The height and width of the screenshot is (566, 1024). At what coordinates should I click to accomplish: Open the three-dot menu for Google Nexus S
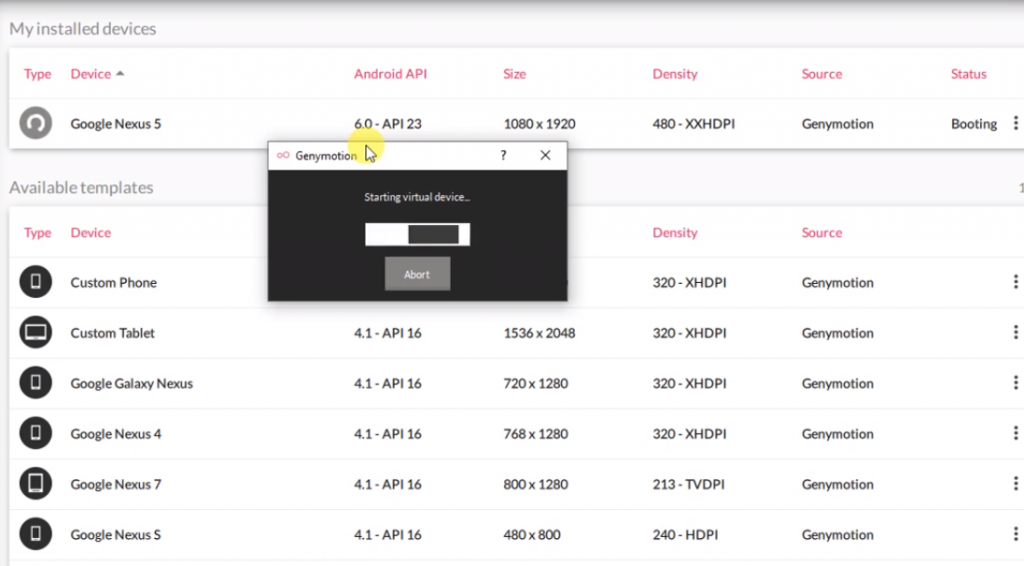pyautogui.click(x=1015, y=534)
